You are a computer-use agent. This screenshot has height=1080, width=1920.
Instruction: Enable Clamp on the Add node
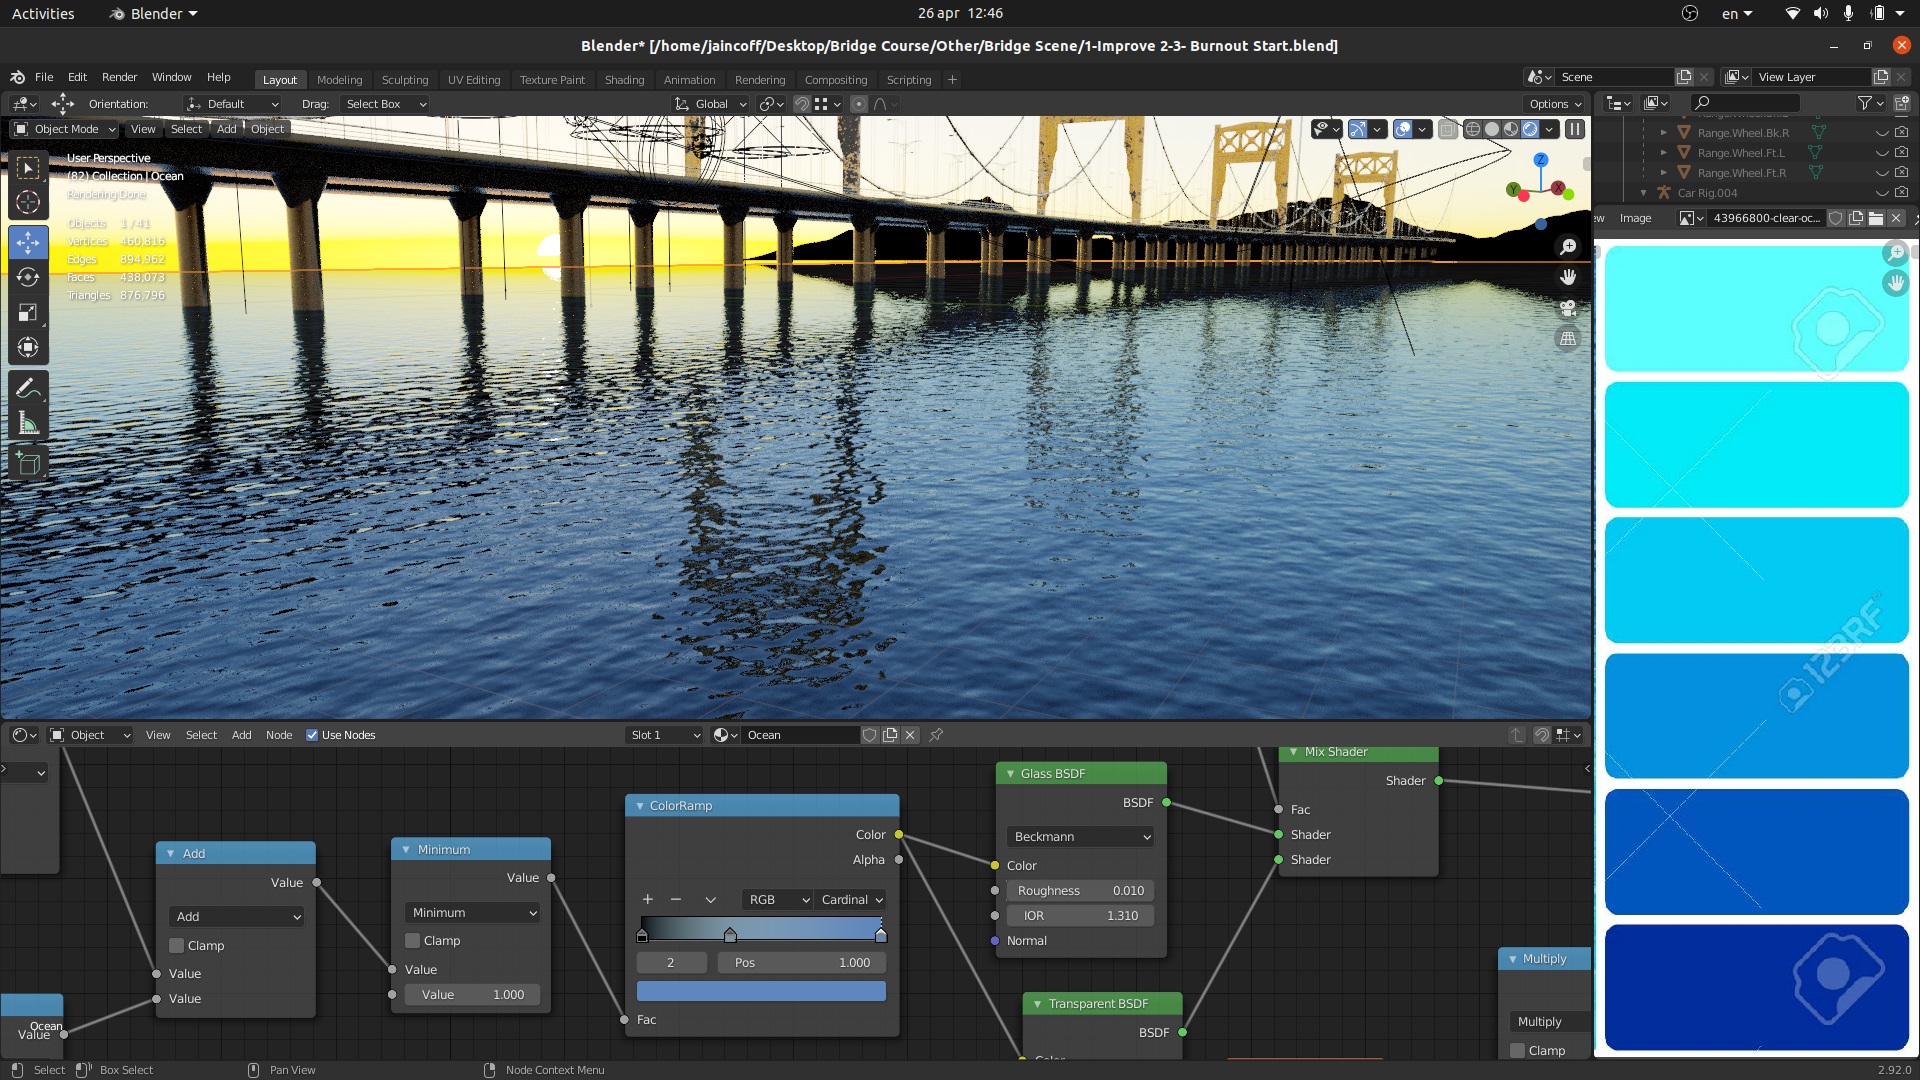(179, 945)
